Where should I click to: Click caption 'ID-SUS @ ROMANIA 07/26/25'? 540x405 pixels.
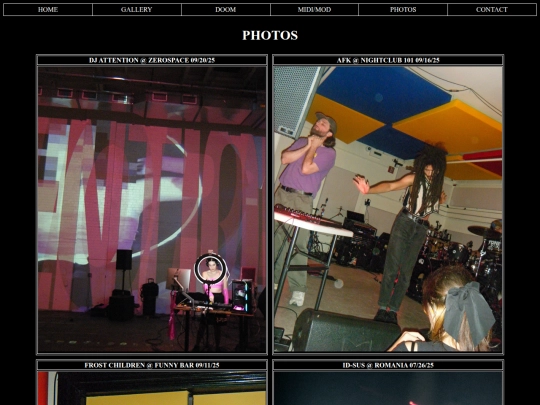pyautogui.click(x=388, y=365)
